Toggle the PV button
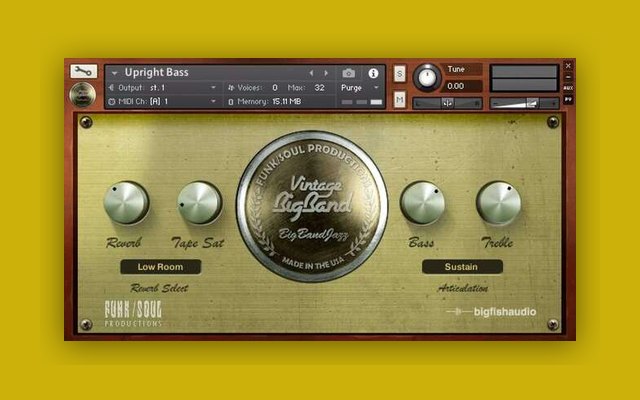This screenshot has width=640, height=400. (568, 100)
